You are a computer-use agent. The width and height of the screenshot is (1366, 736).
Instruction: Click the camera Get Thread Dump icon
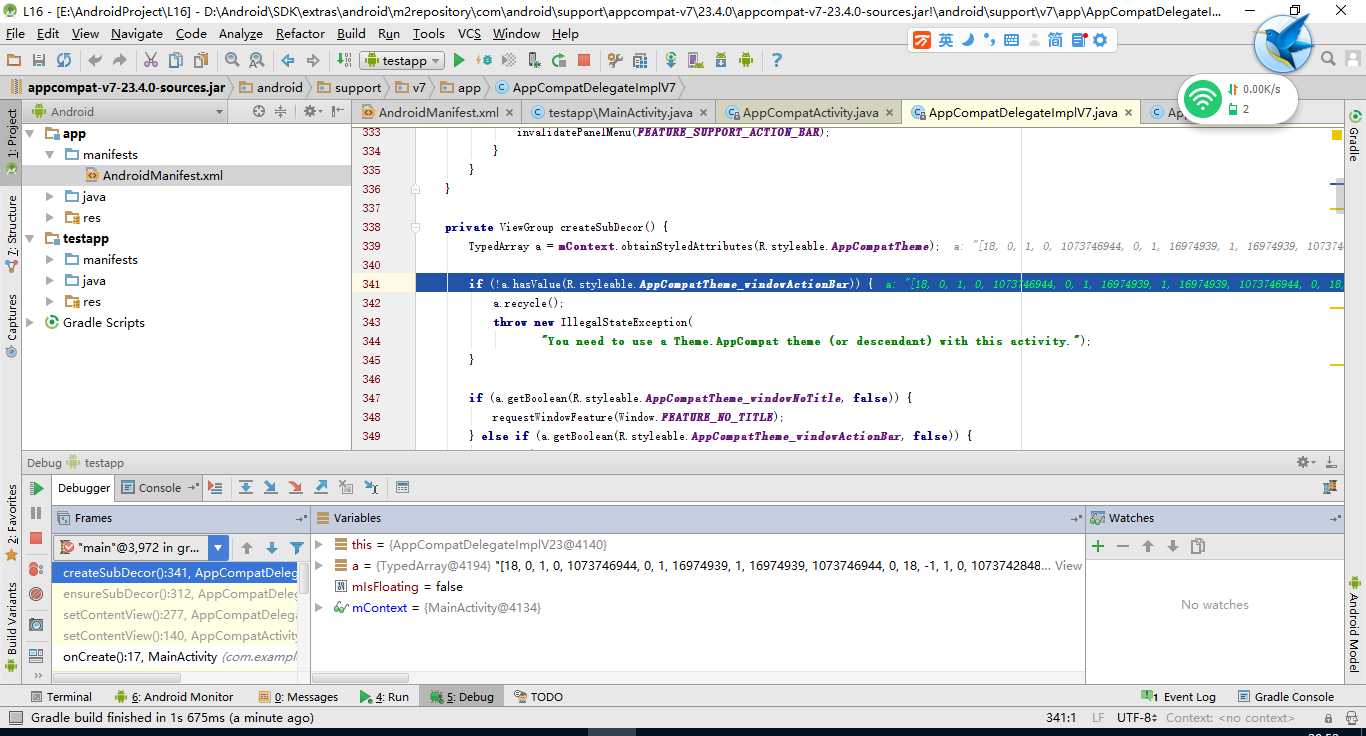point(36,625)
